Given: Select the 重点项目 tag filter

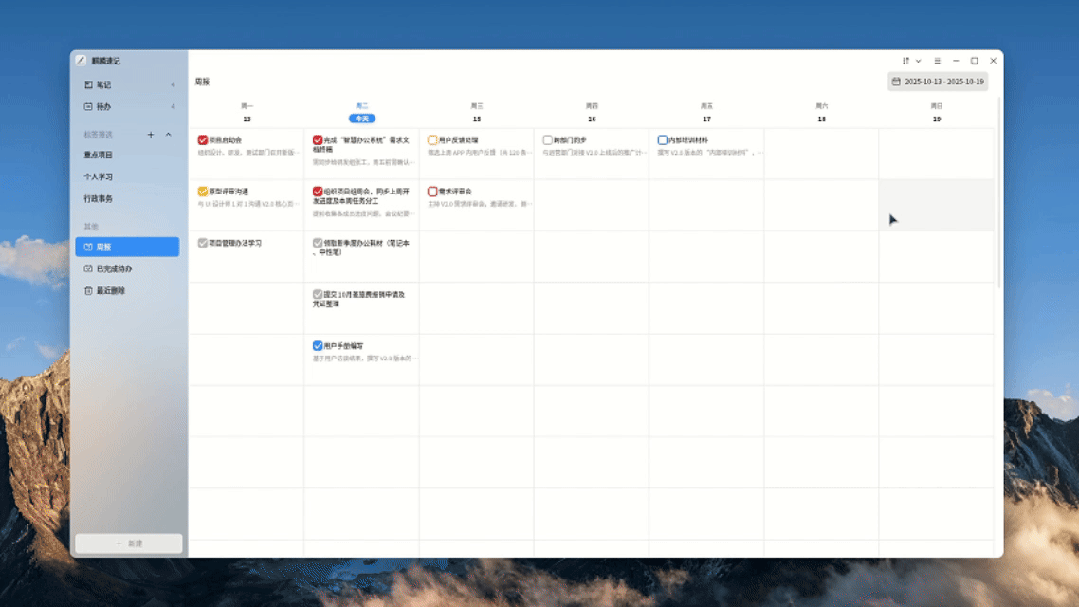Looking at the screenshot, I should pyautogui.click(x=98, y=155).
